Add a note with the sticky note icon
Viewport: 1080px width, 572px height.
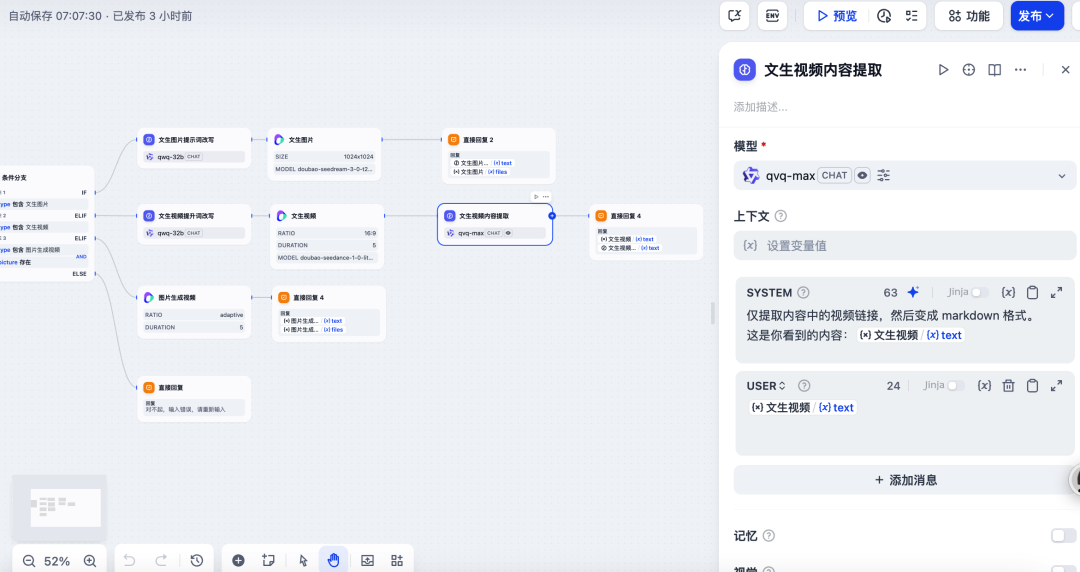coord(269,560)
